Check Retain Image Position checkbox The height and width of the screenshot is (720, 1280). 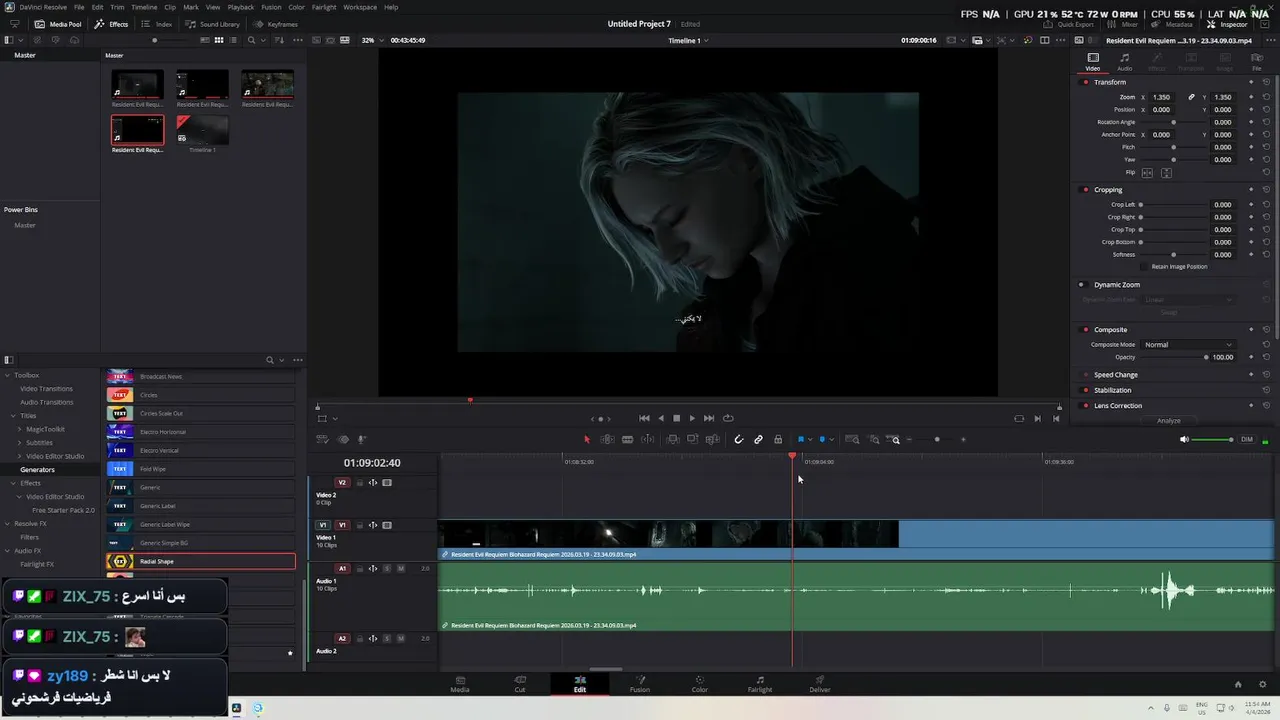[x=1145, y=267]
